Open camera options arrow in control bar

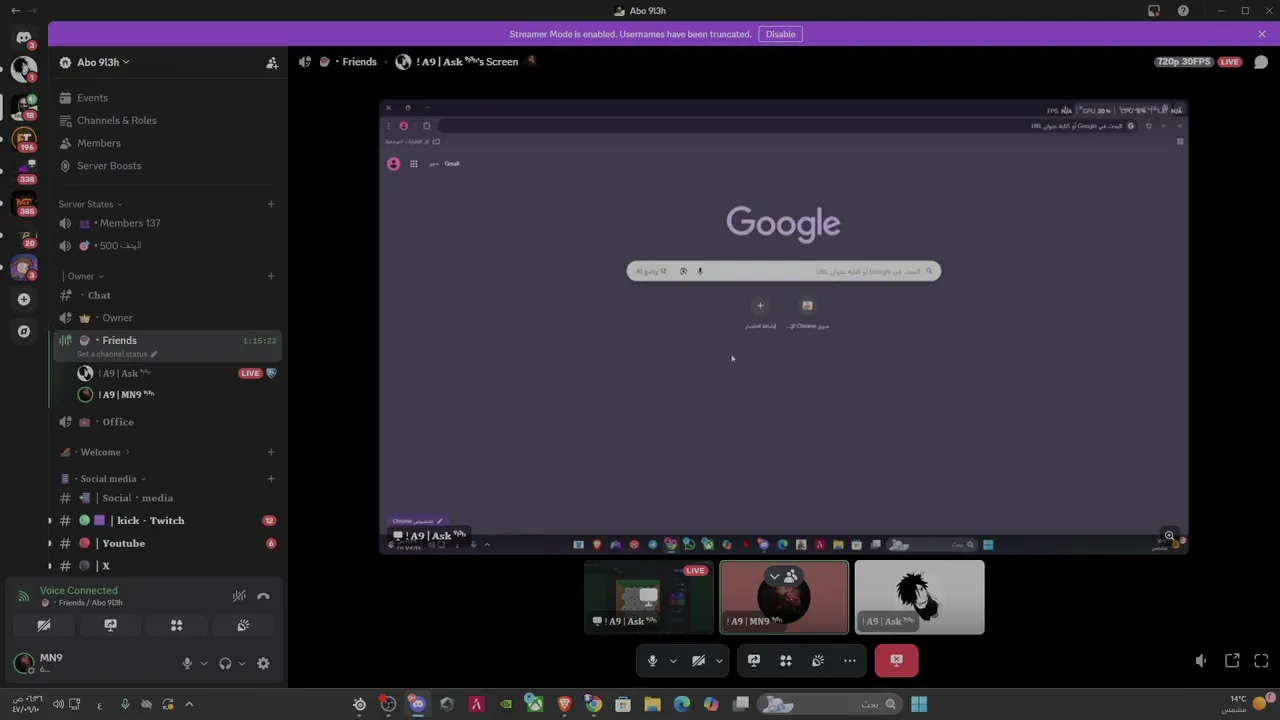(719, 660)
